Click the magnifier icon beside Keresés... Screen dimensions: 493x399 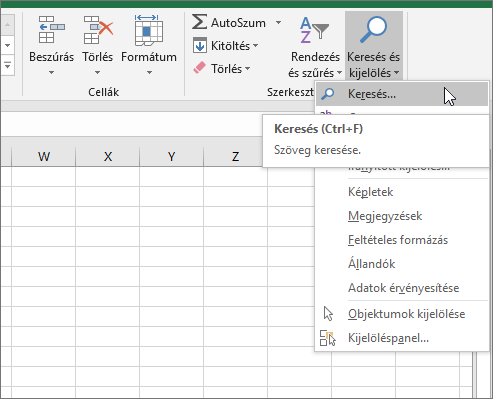coord(327,94)
